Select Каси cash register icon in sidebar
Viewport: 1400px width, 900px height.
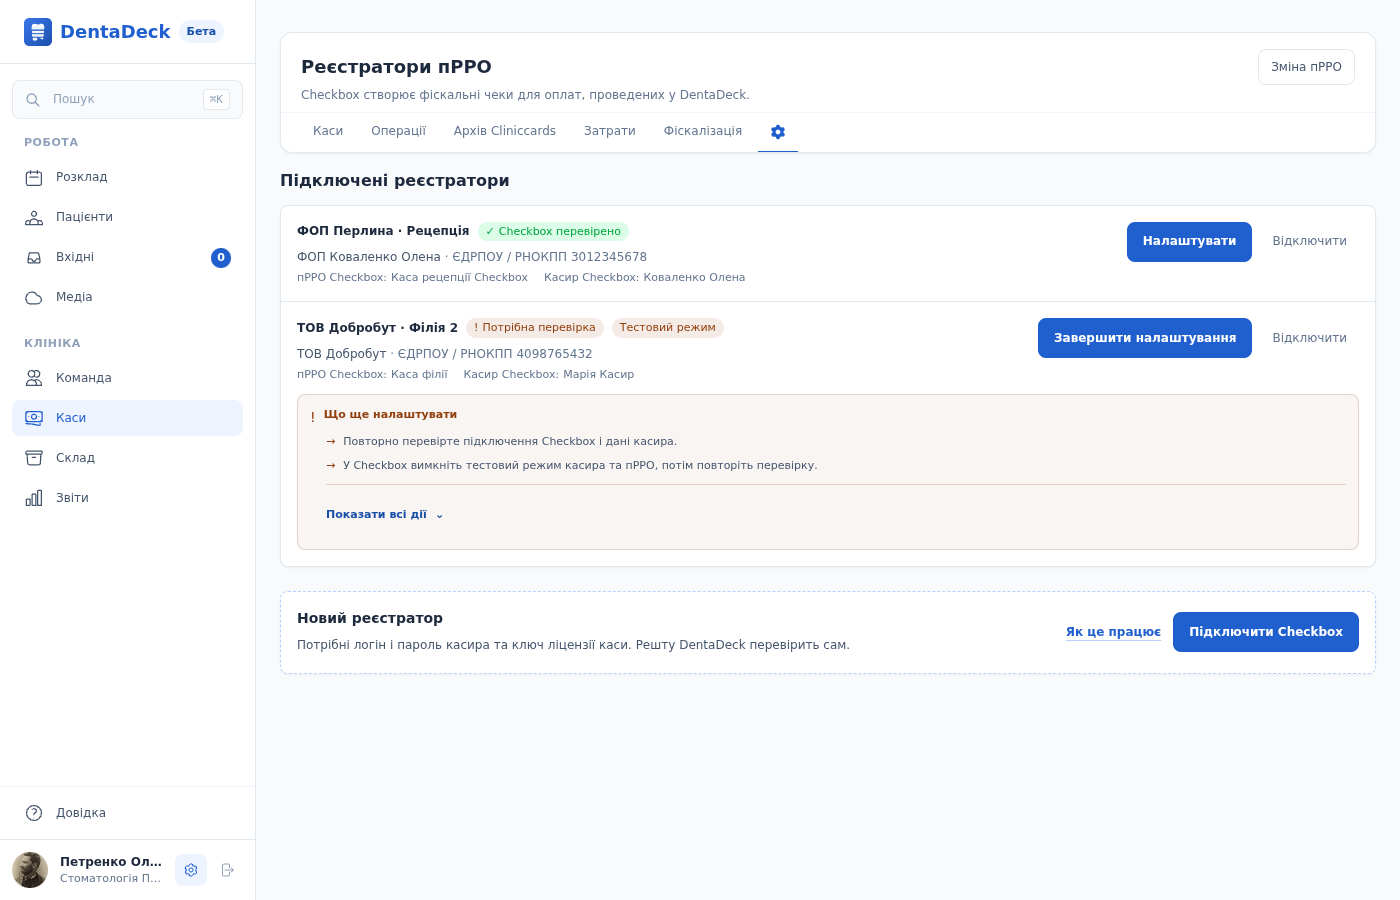(34, 418)
